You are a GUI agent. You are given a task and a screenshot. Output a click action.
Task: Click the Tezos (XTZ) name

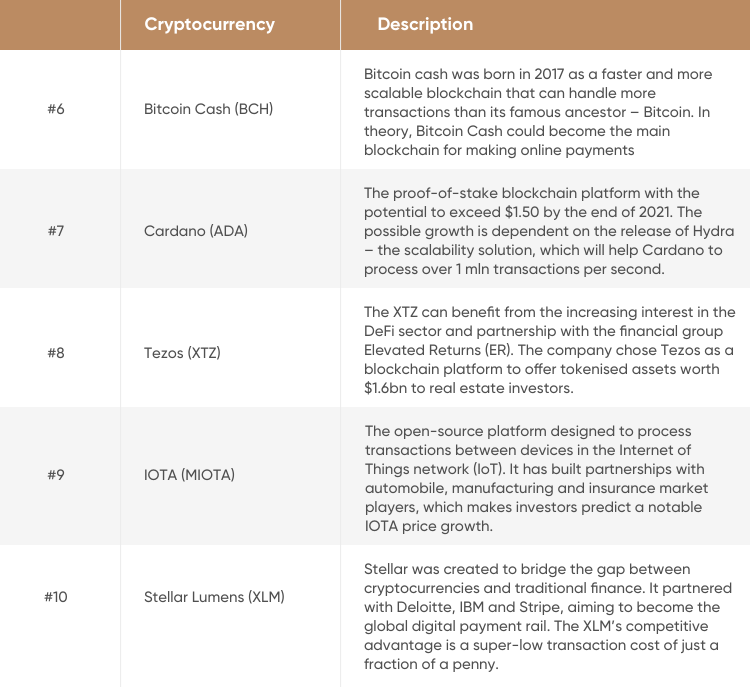coord(182,353)
